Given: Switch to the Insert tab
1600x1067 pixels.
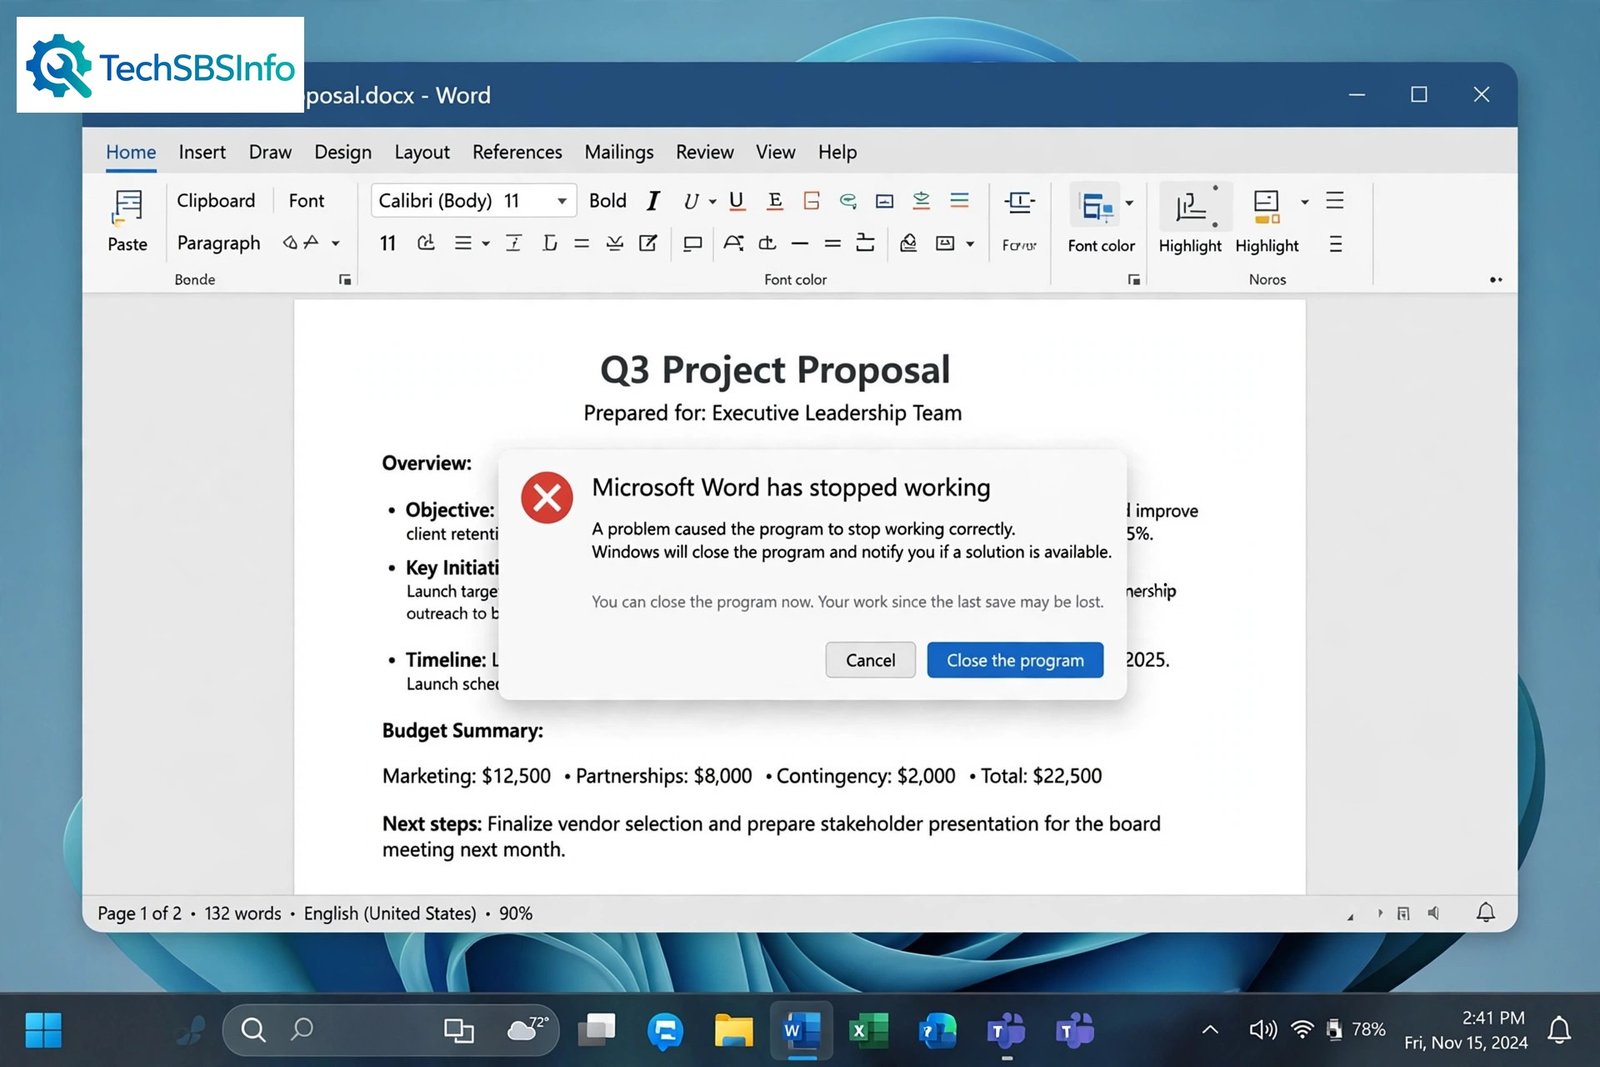Looking at the screenshot, I should coord(202,152).
